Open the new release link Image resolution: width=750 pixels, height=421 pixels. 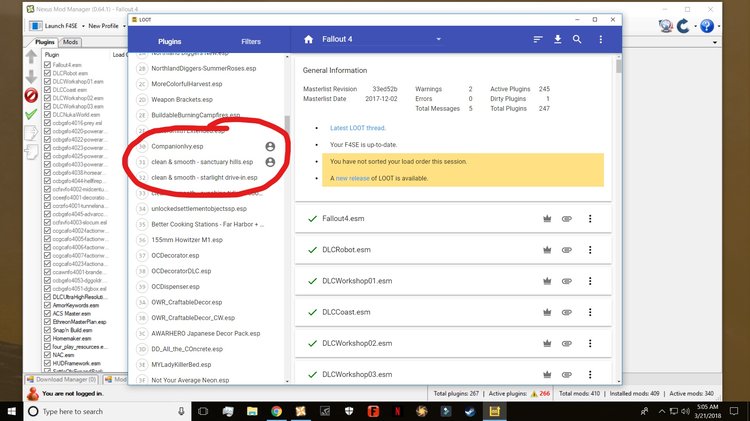coord(353,178)
